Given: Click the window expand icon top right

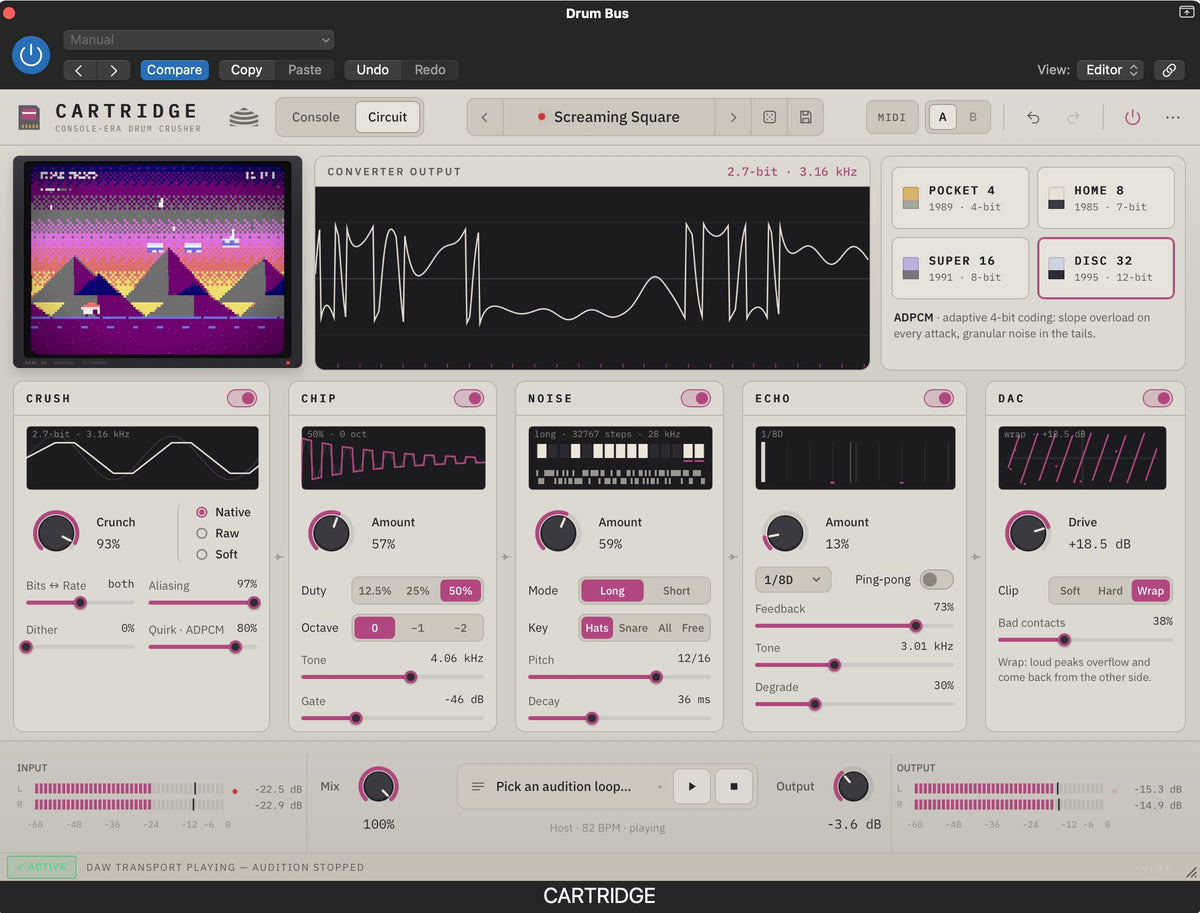Looking at the screenshot, I should [x=1186, y=12].
